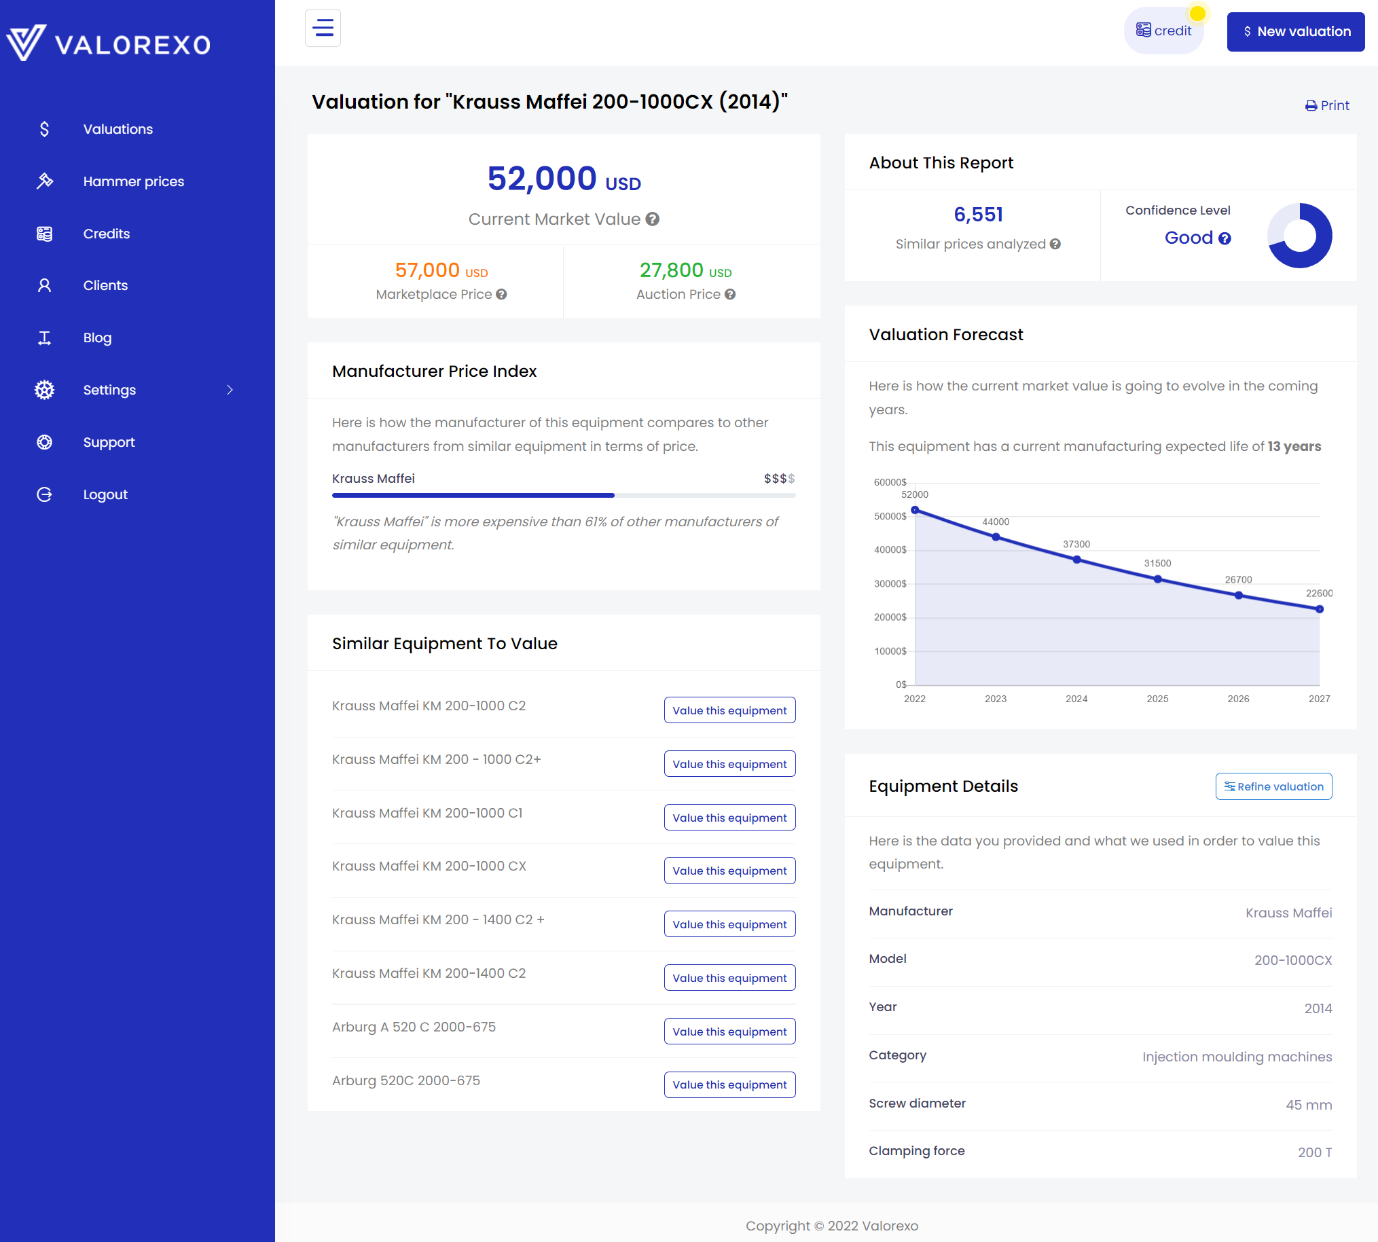Click the Settings gear icon
This screenshot has width=1378, height=1242.
44,390
